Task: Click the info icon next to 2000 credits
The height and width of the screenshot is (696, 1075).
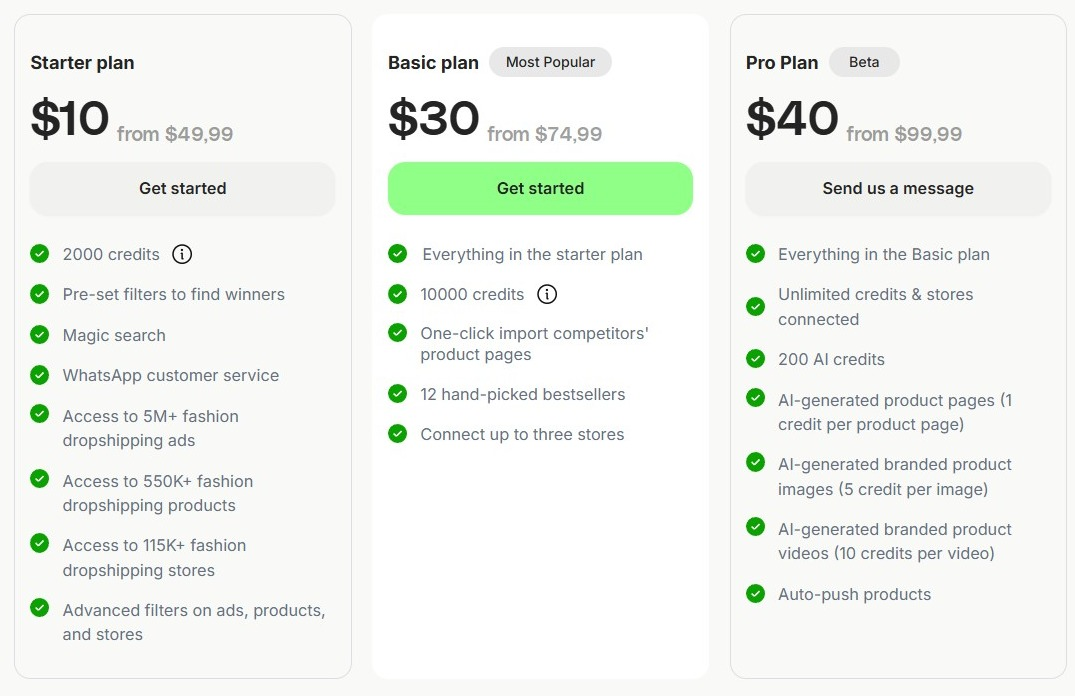Action: click(x=182, y=254)
